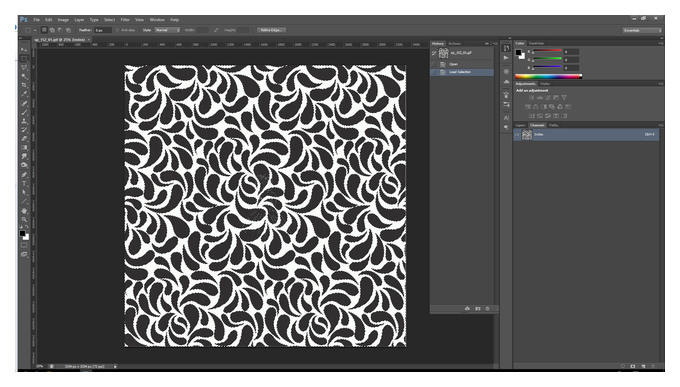
Task: Toggle Quick Mask mode in toolbar
Action: click(x=24, y=246)
